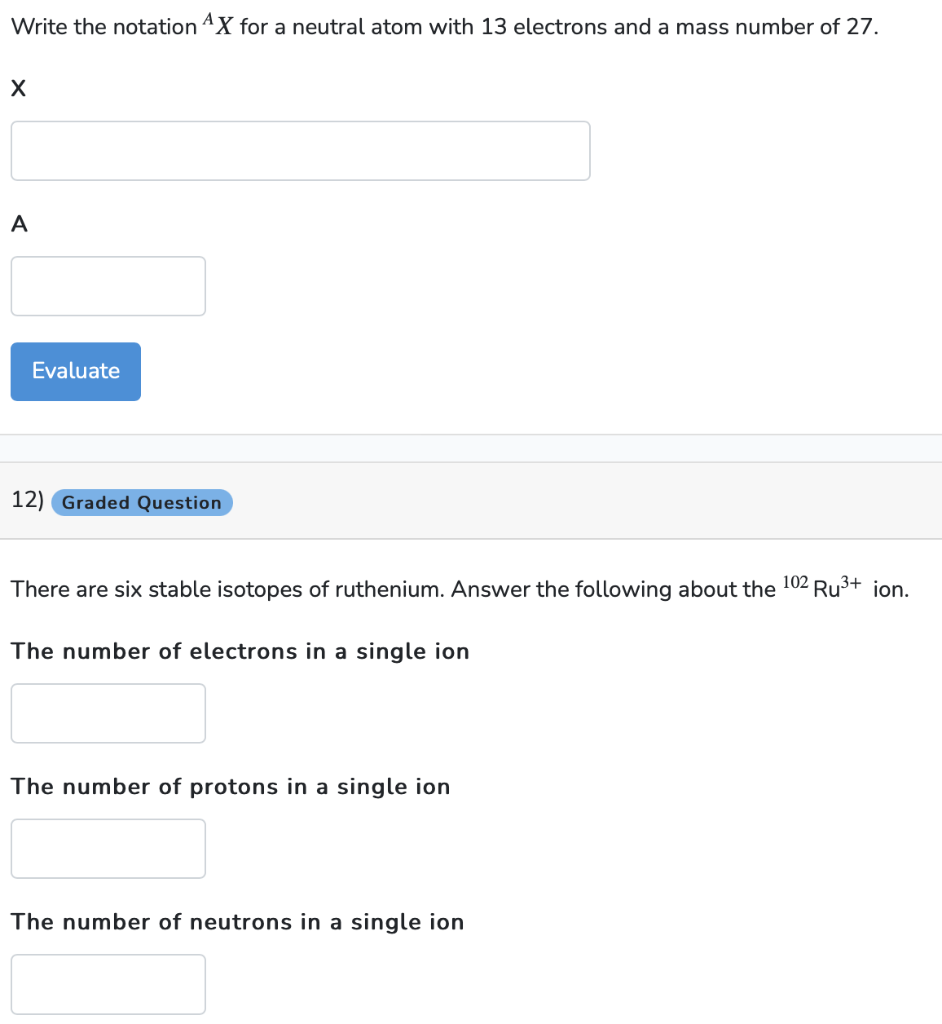Click the protons question bold label

pyautogui.click(x=230, y=787)
